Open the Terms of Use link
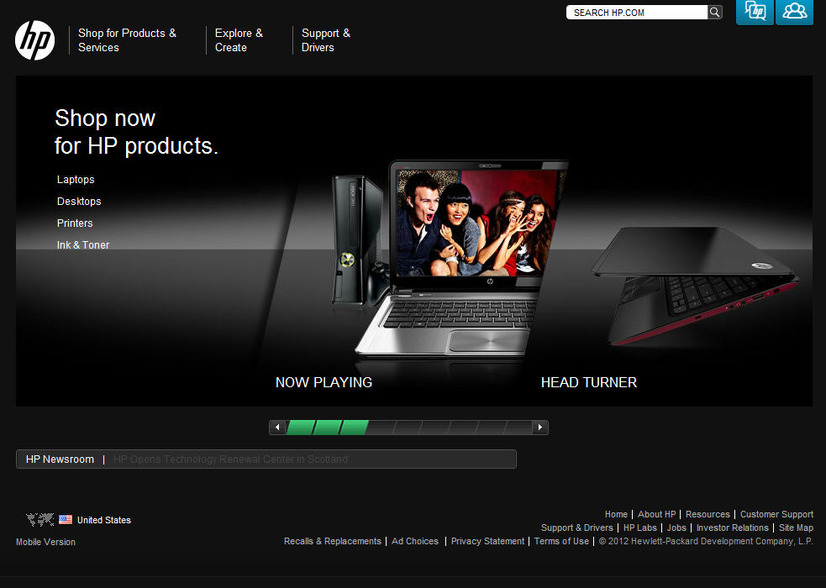 tap(562, 541)
